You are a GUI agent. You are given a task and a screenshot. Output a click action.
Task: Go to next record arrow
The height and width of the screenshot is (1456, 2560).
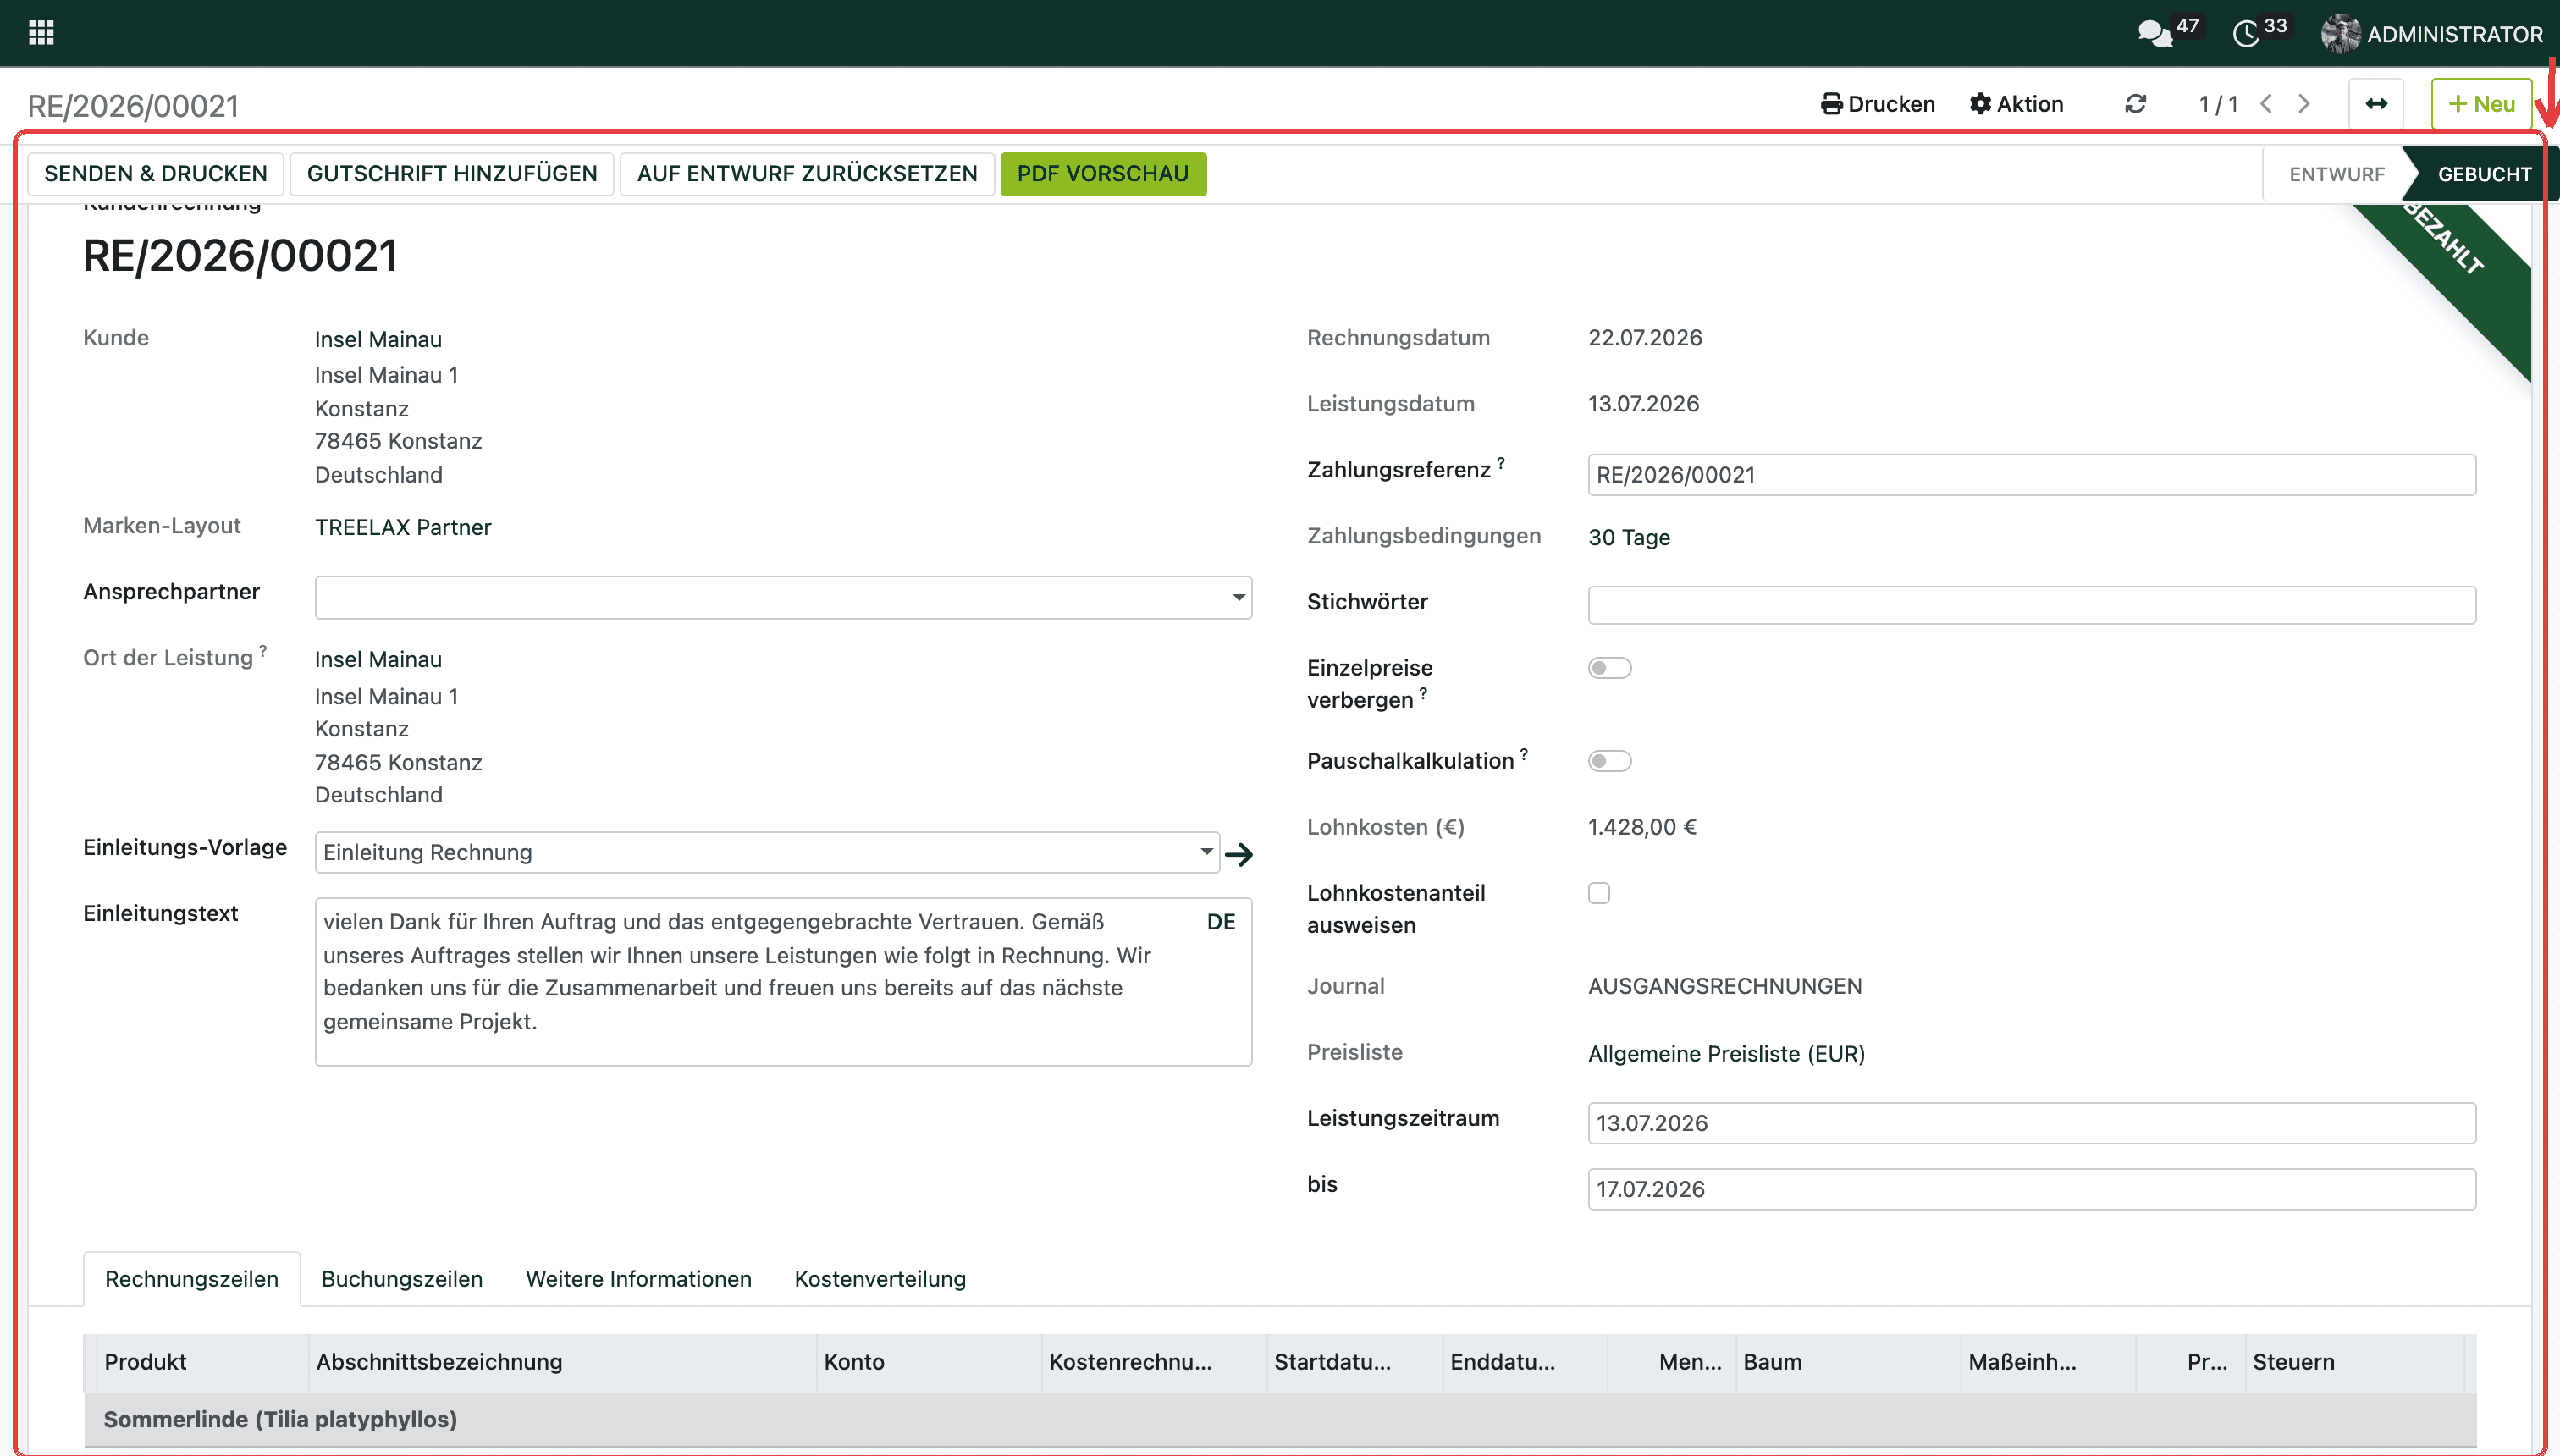(x=2304, y=104)
